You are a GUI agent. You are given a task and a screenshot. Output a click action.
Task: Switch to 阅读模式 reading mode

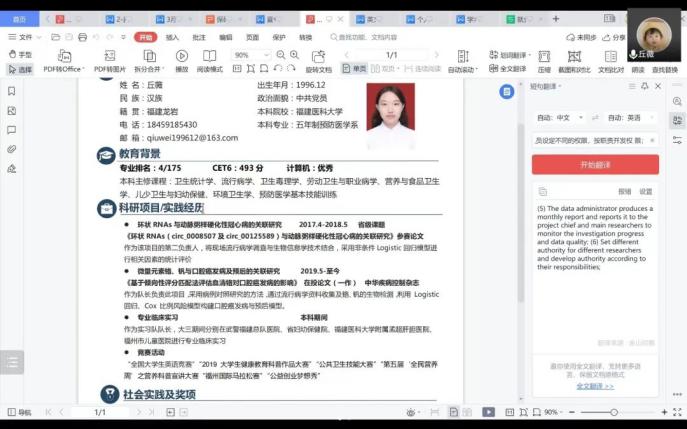(209, 62)
